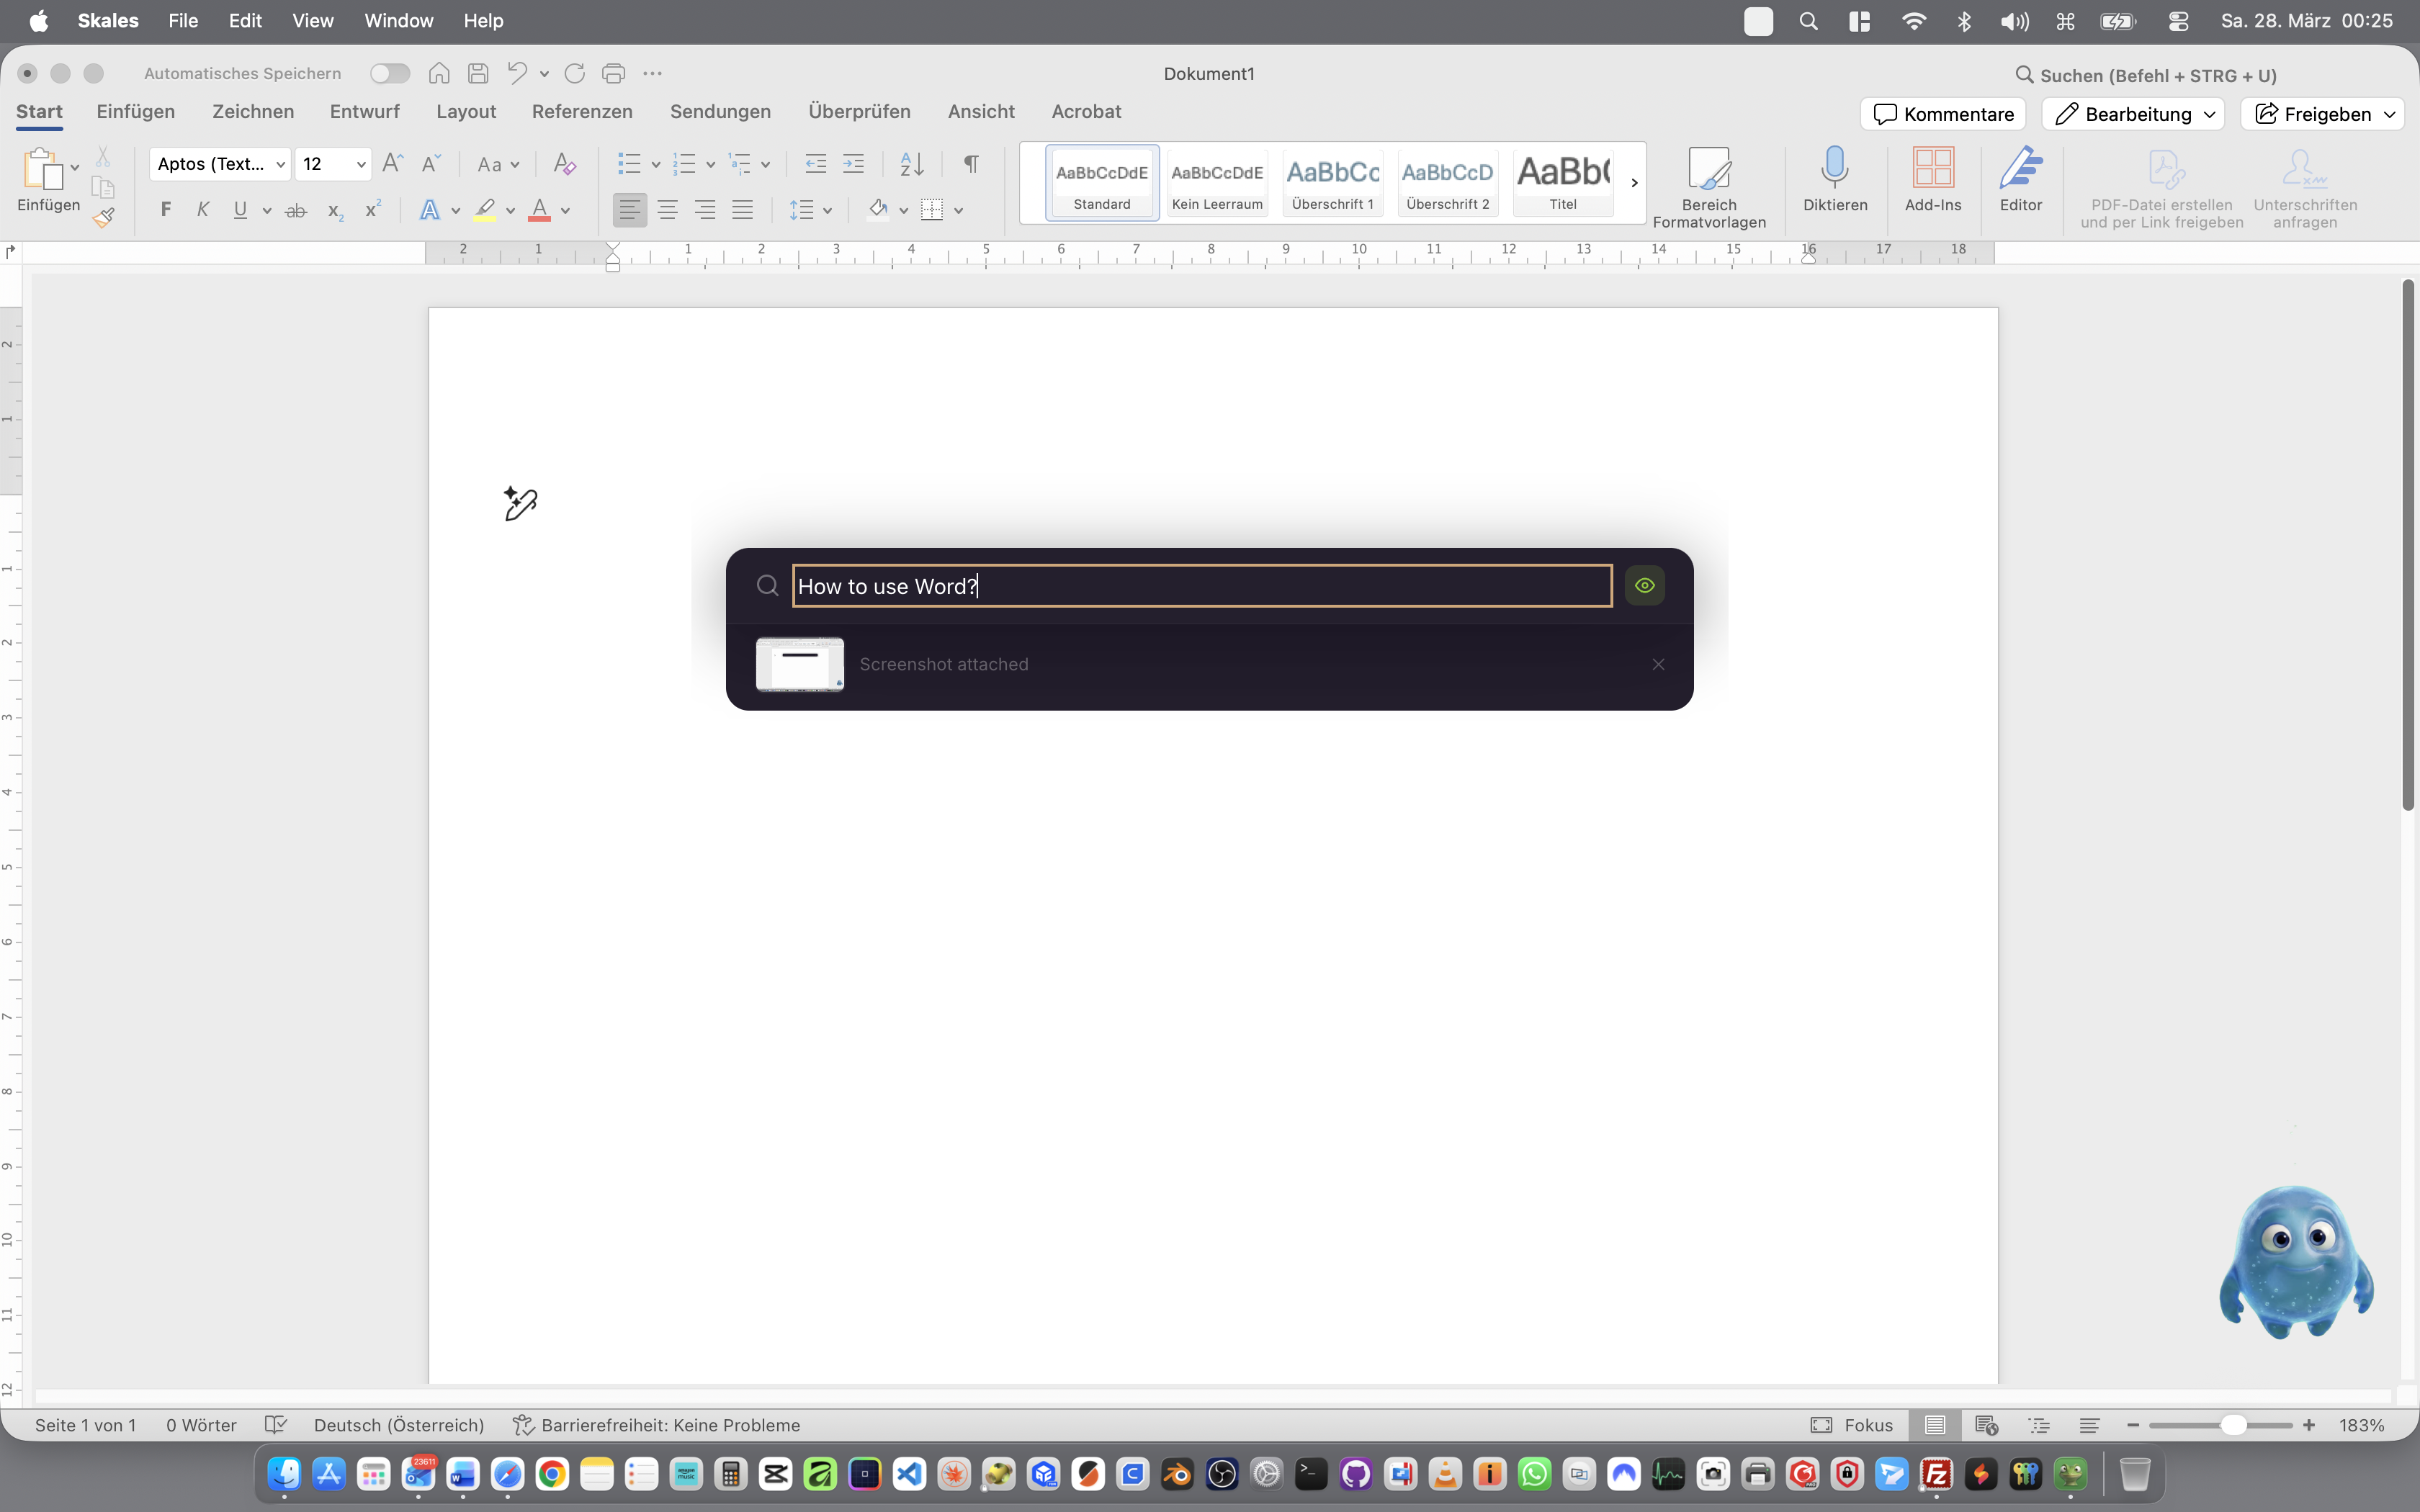Click Deutsch (Österreich) language in status bar
The width and height of the screenshot is (2420, 1512).
398,1425
